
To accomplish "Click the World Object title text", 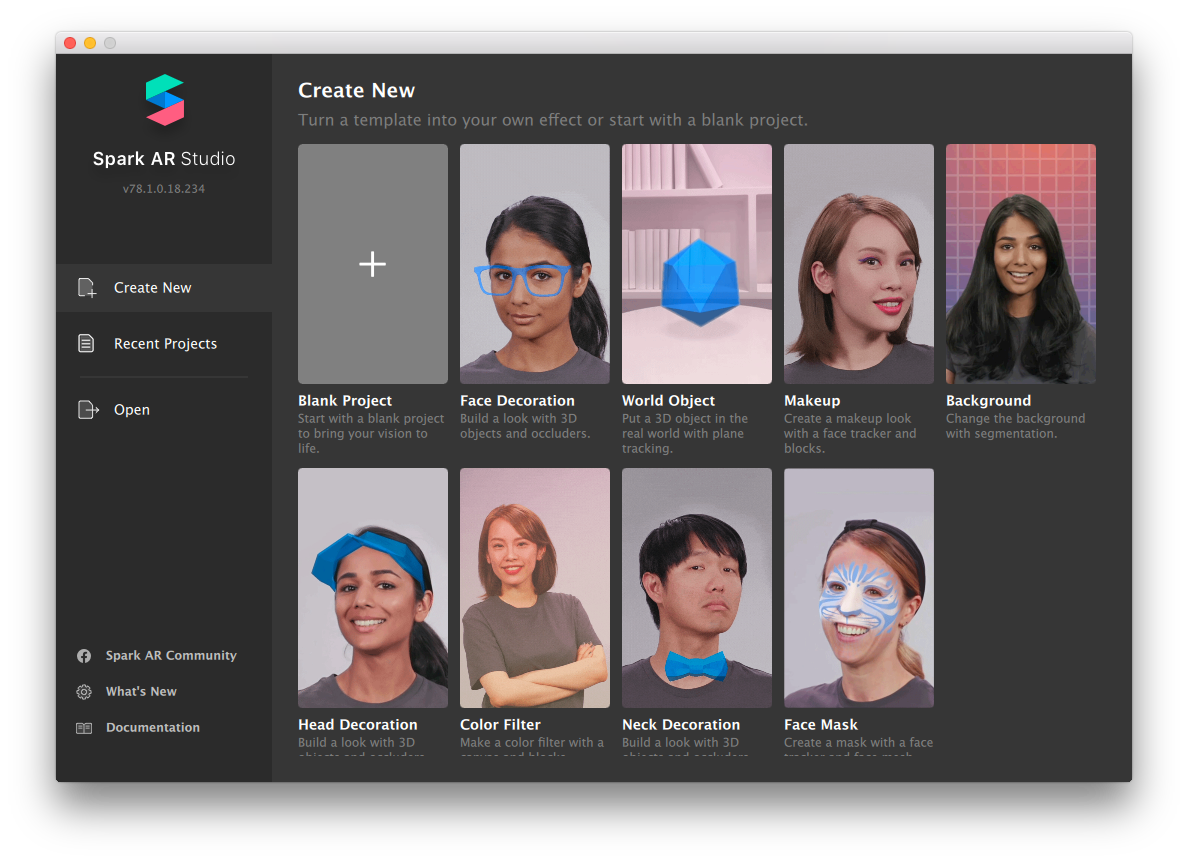I will coord(668,401).
